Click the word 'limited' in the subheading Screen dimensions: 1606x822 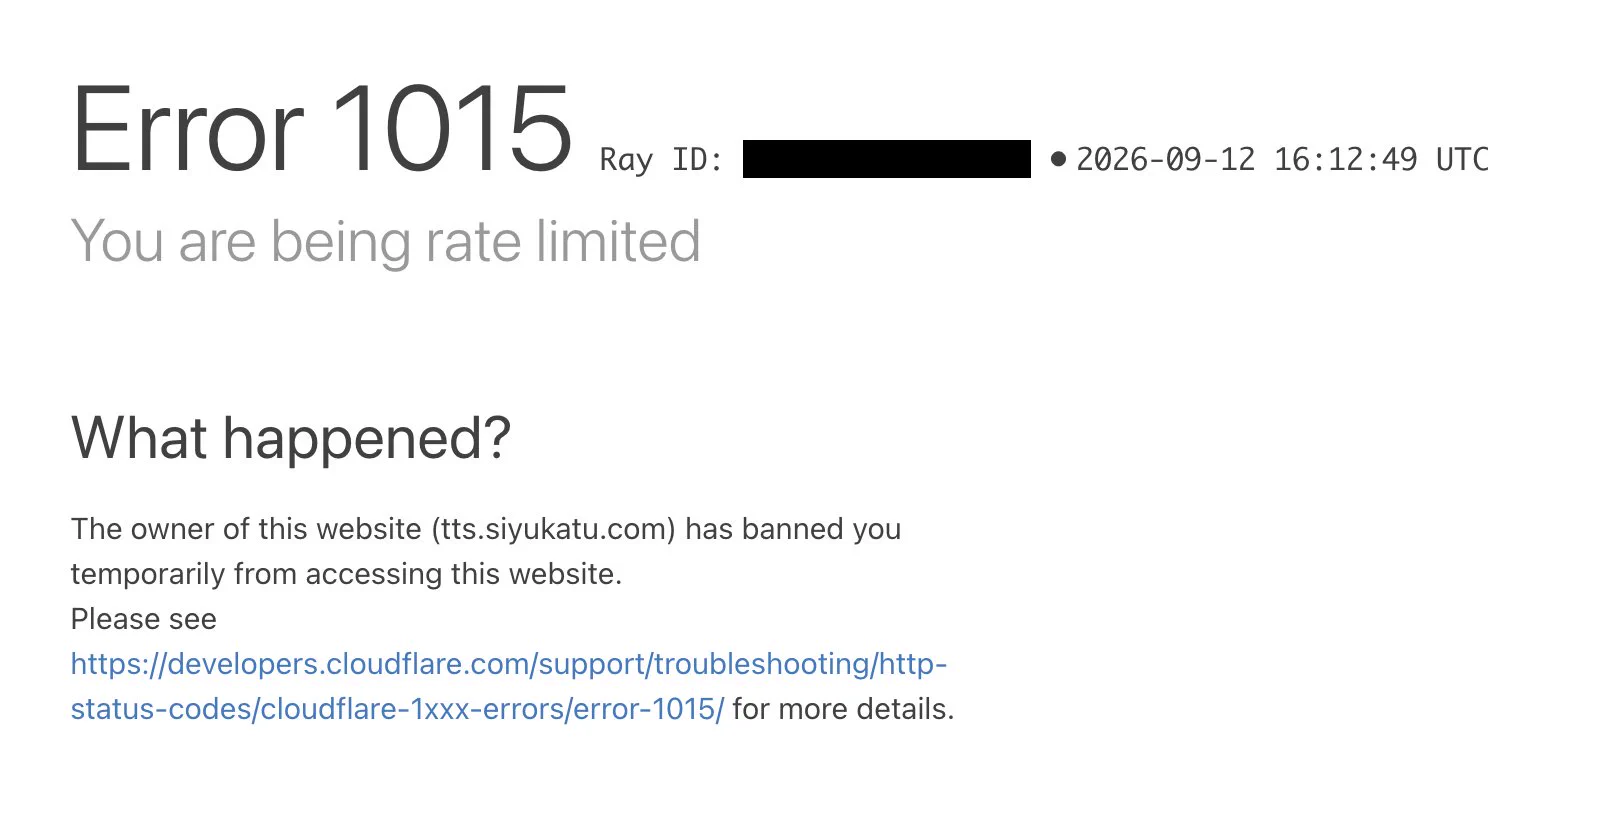tap(618, 241)
